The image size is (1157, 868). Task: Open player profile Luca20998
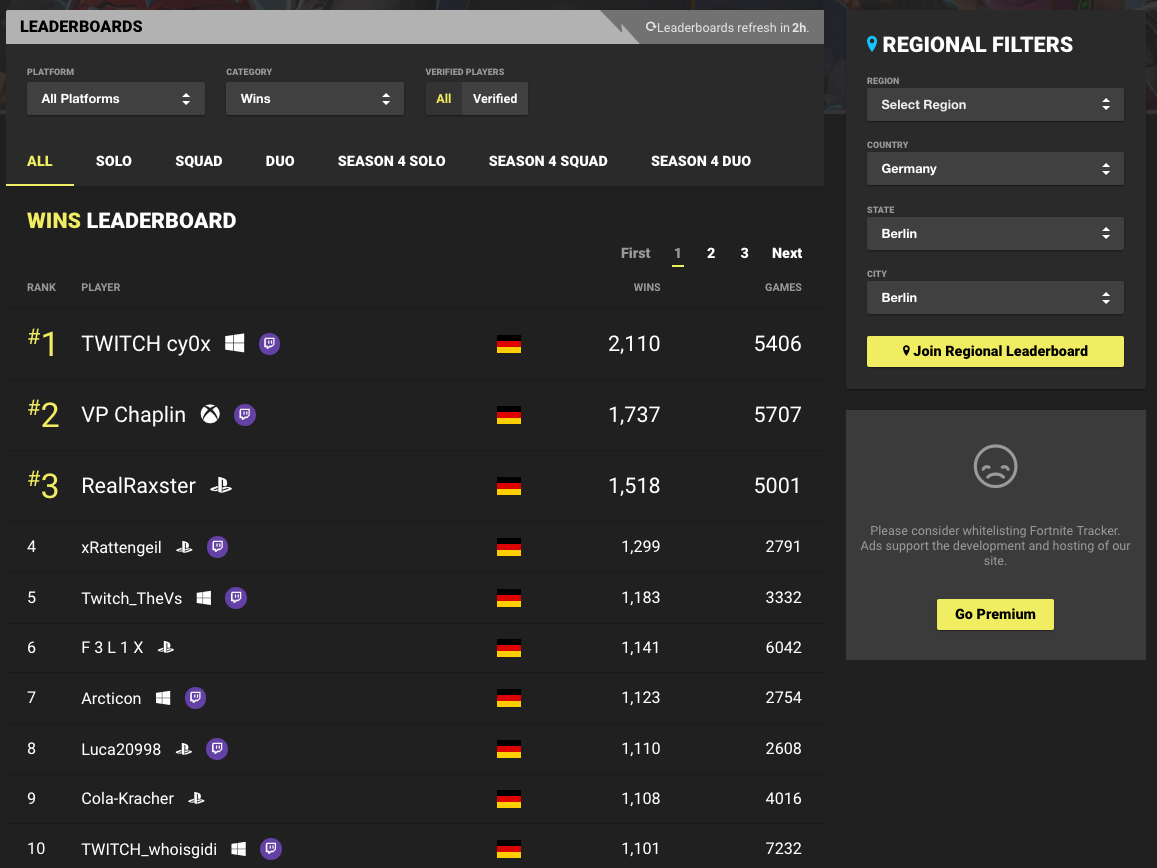121,749
